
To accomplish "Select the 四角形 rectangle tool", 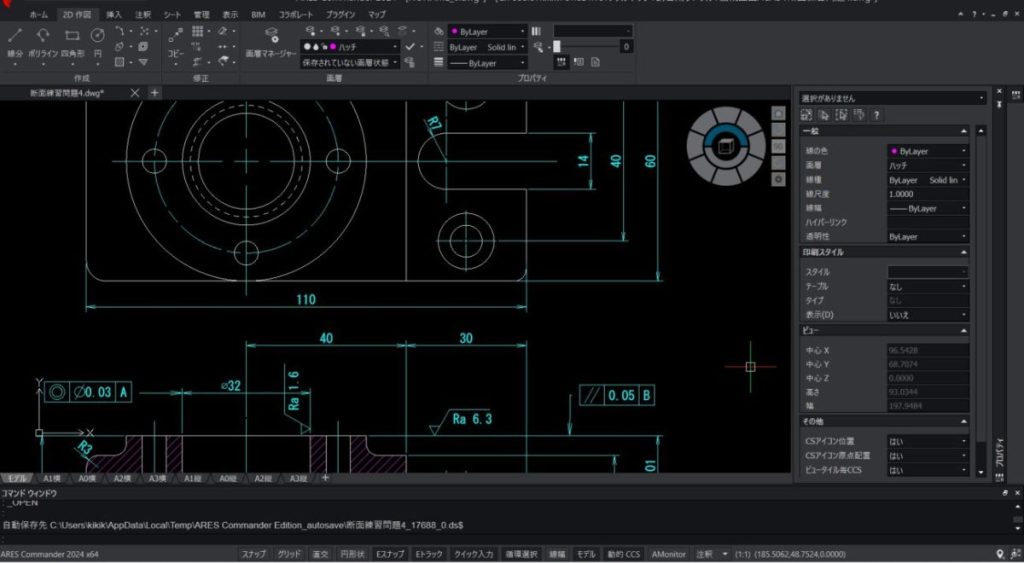I will point(72,43).
